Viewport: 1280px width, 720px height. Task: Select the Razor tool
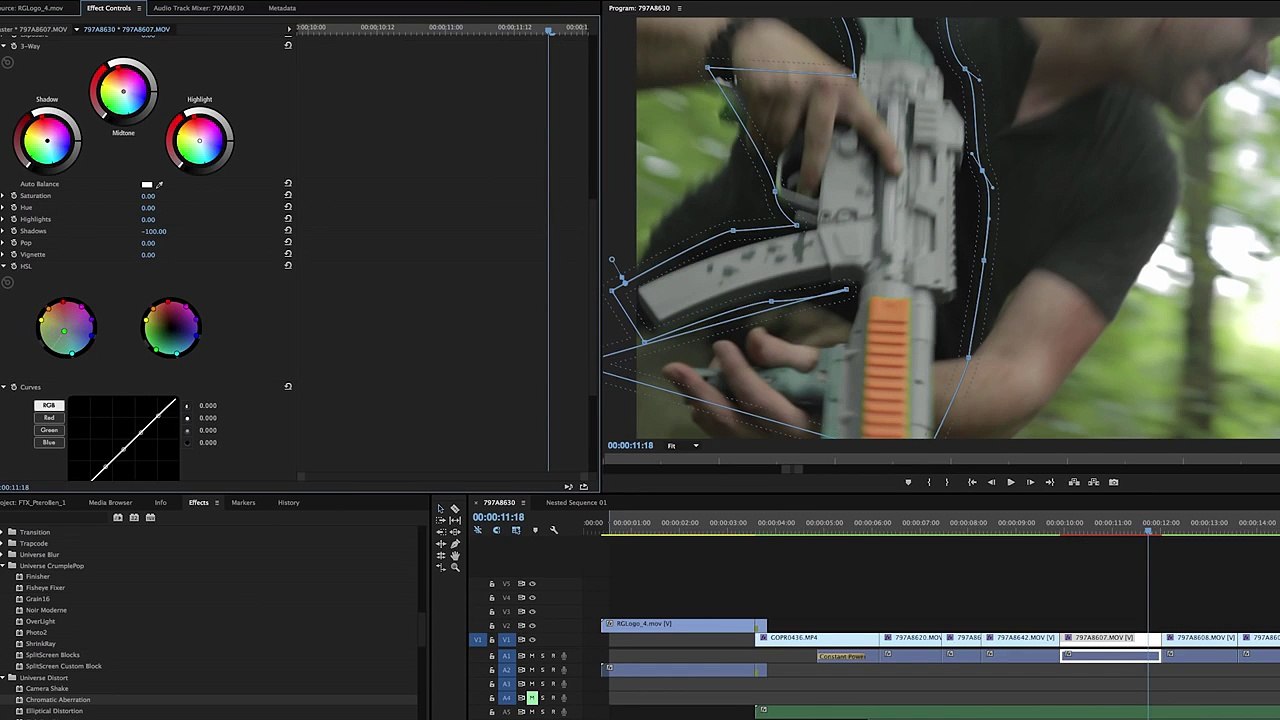pyautogui.click(x=455, y=509)
